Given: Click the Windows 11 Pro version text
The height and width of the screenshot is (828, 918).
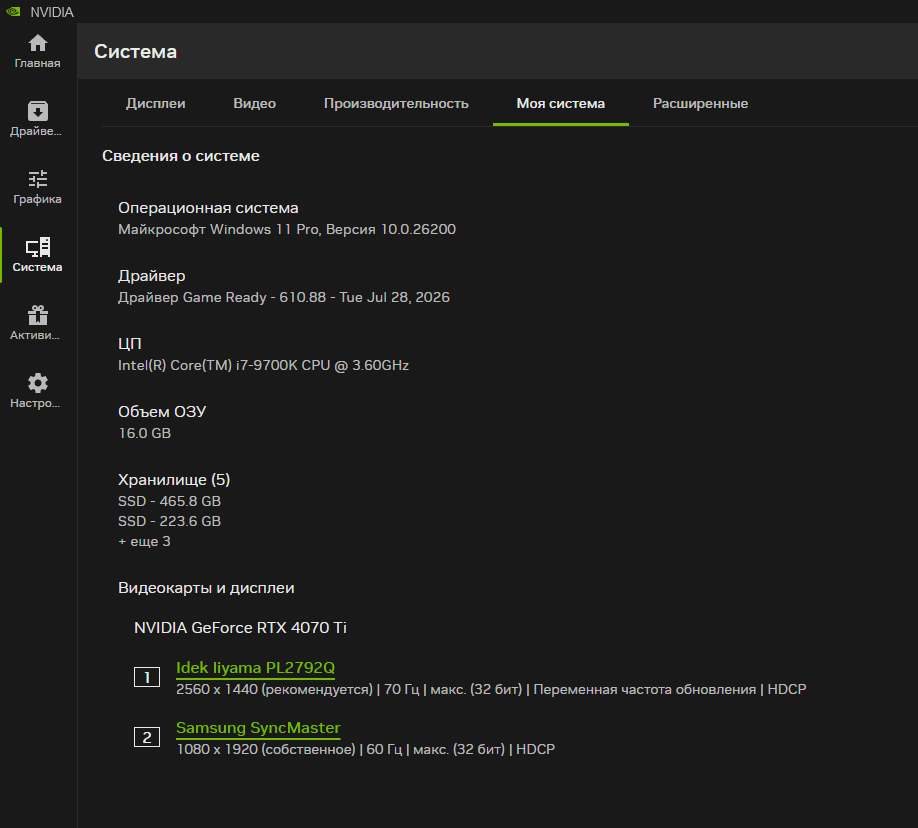Looking at the screenshot, I should click(287, 230).
